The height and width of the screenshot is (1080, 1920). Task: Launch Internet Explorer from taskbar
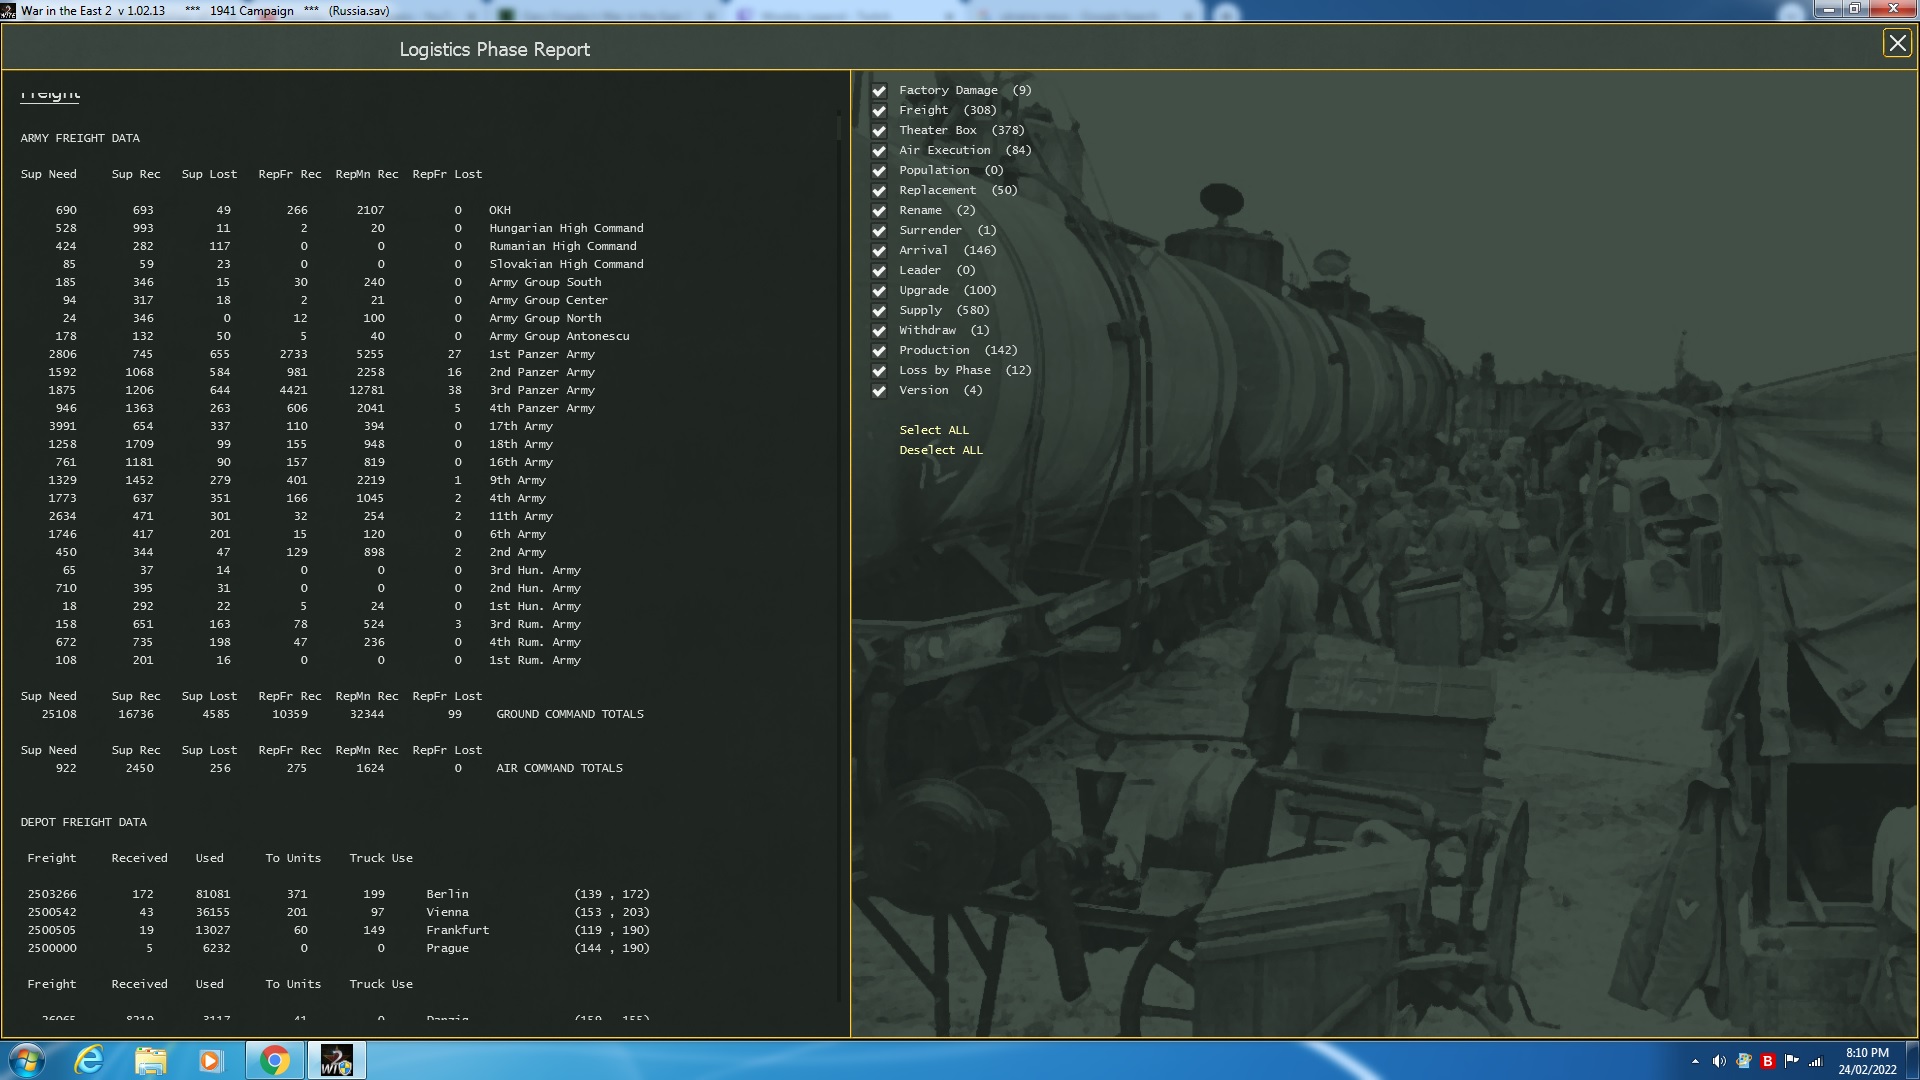point(89,1060)
